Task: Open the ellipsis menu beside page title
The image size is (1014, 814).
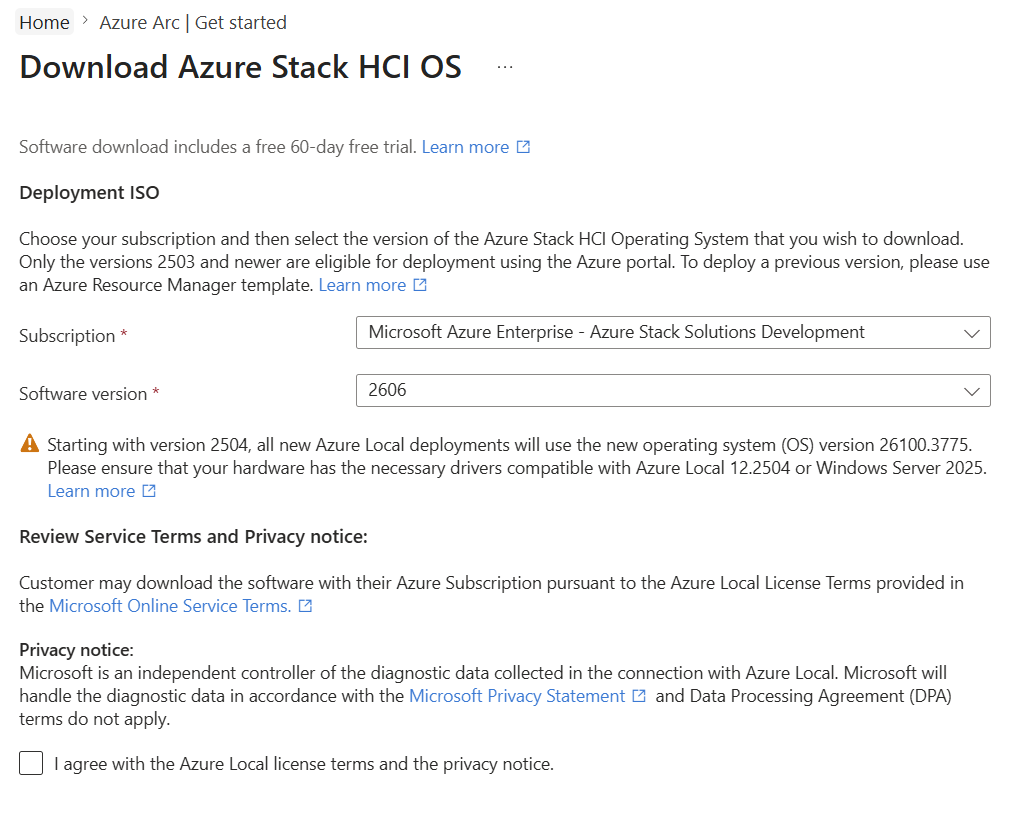Action: (x=505, y=67)
